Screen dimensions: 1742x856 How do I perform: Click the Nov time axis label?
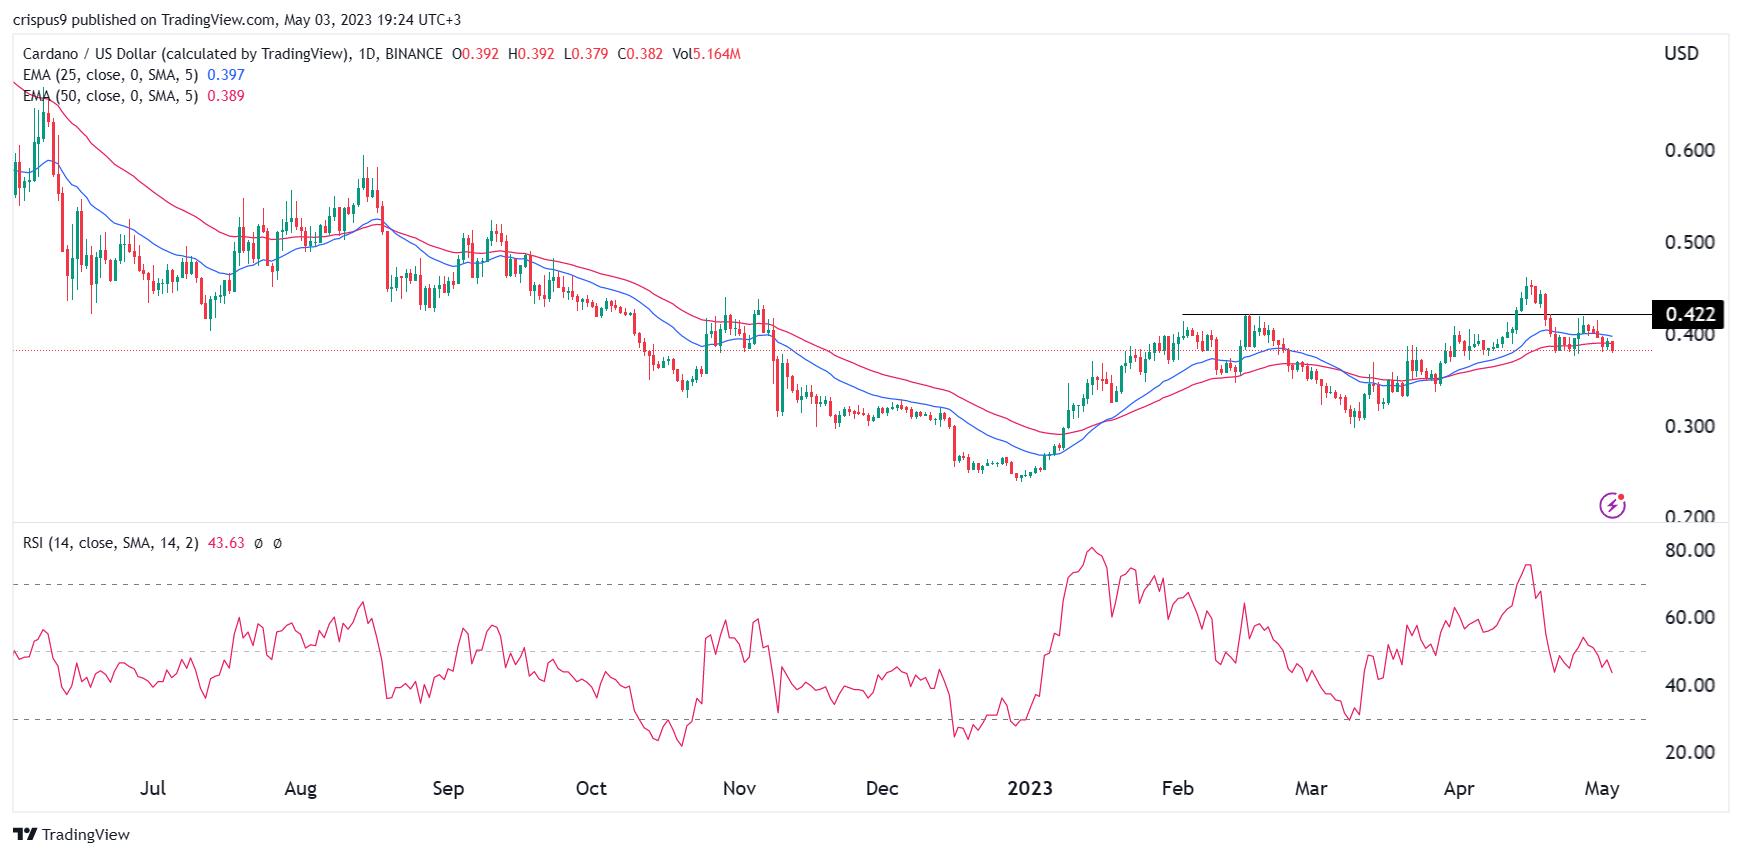[739, 788]
